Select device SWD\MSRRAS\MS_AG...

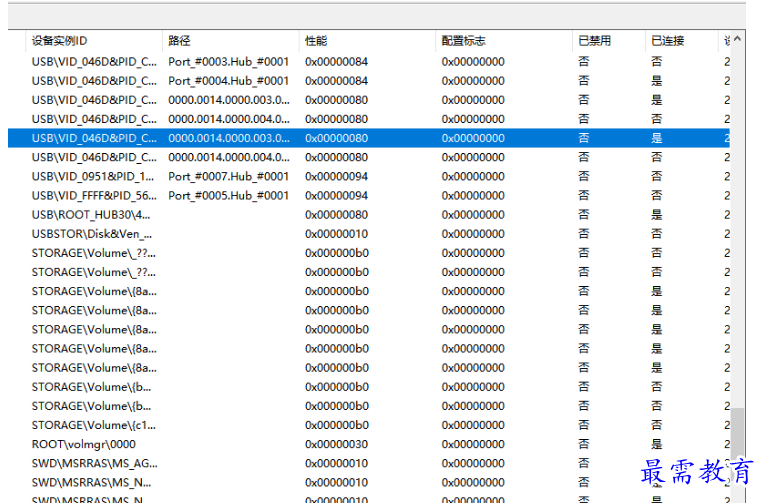[95, 463]
